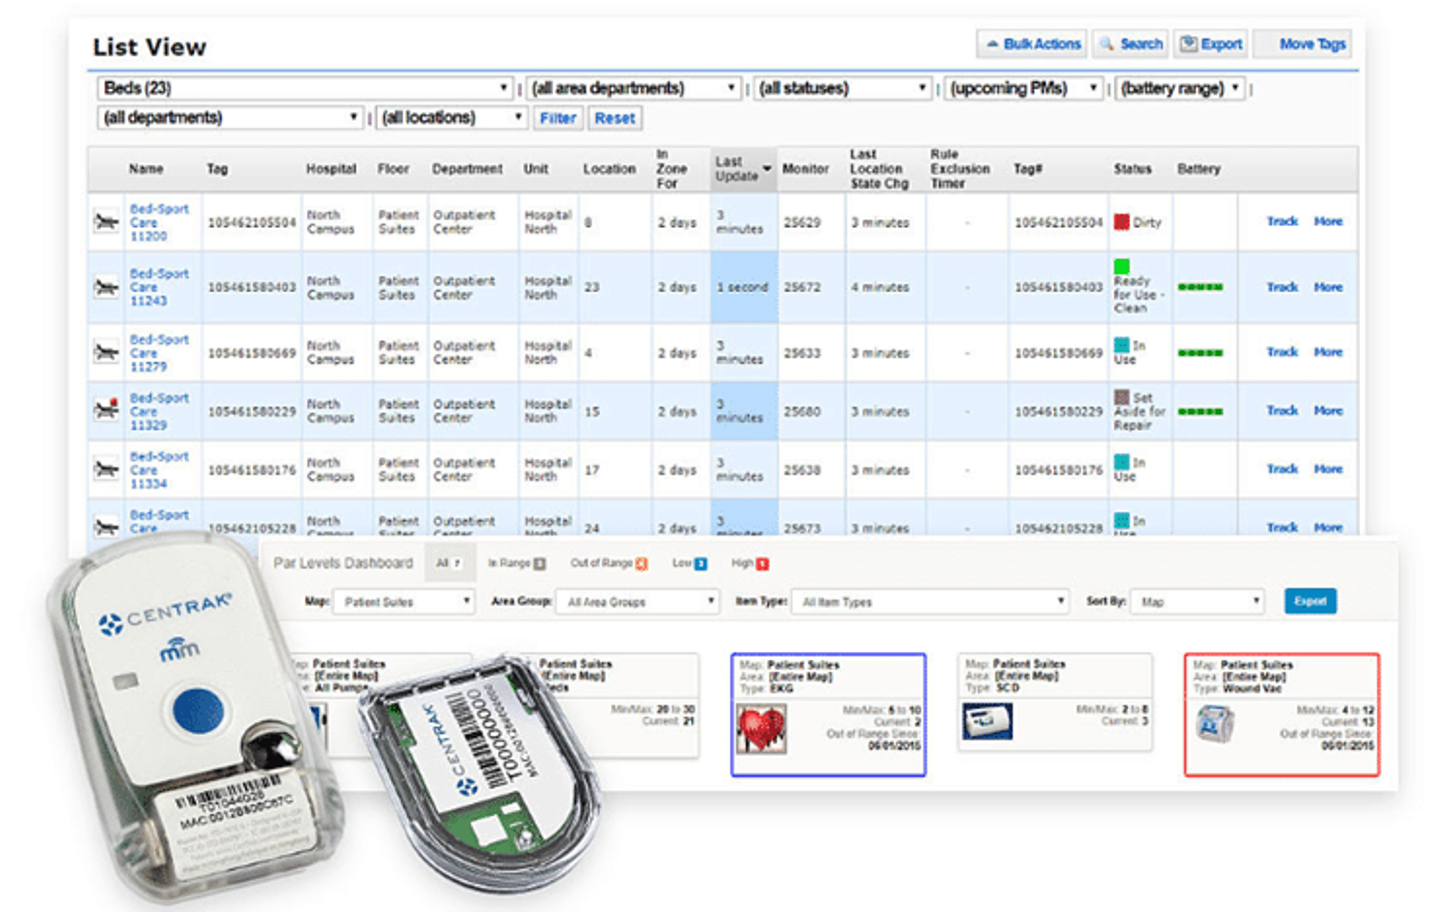Click Track for Bed-Sport Care 11243
This screenshot has height=912, width=1440.
[1282, 287]
